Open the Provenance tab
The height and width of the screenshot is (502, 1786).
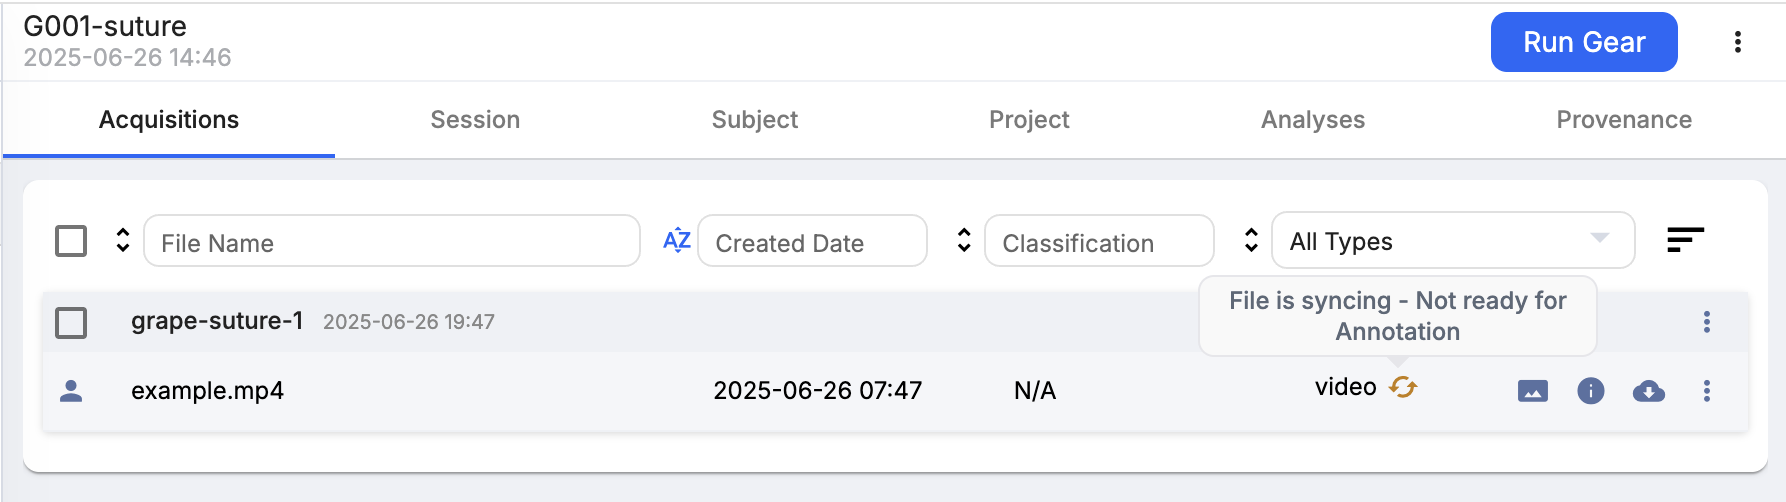(1624, 120)
